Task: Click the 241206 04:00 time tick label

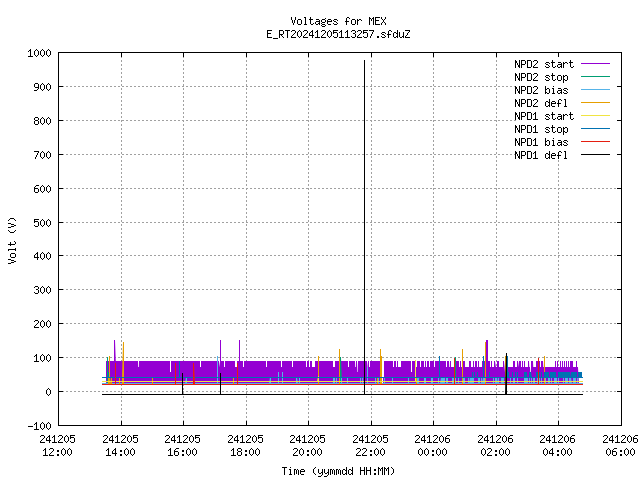Action: point(558,446)
